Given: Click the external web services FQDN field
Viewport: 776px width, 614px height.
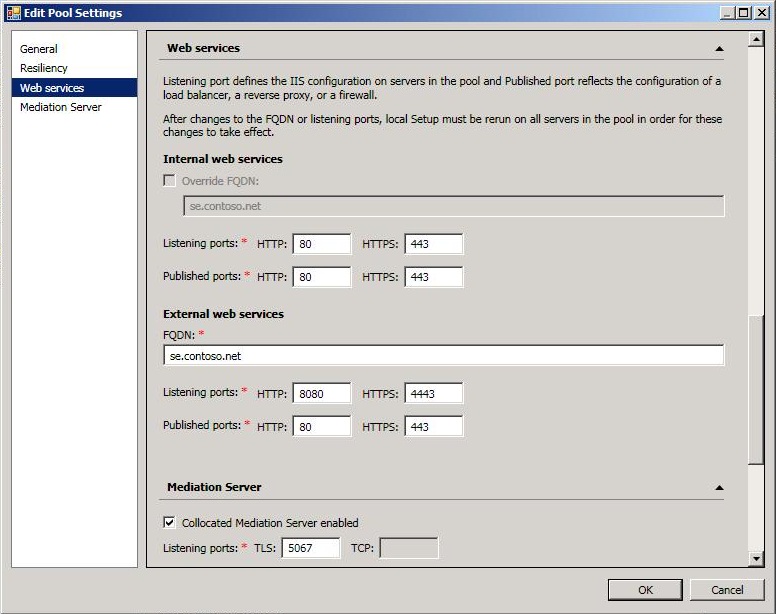Looking at the screenshot, I should (443, 356).
